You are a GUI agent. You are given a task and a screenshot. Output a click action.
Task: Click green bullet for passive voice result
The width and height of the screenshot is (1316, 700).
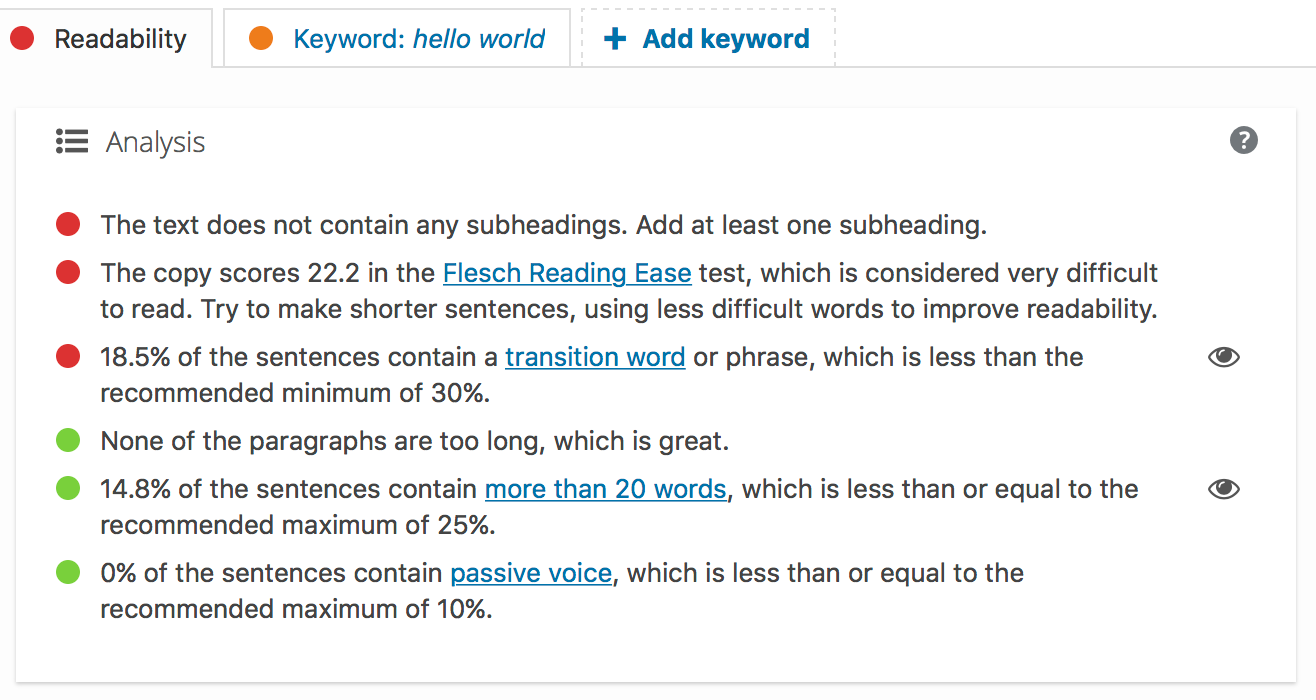coord(68,573)
